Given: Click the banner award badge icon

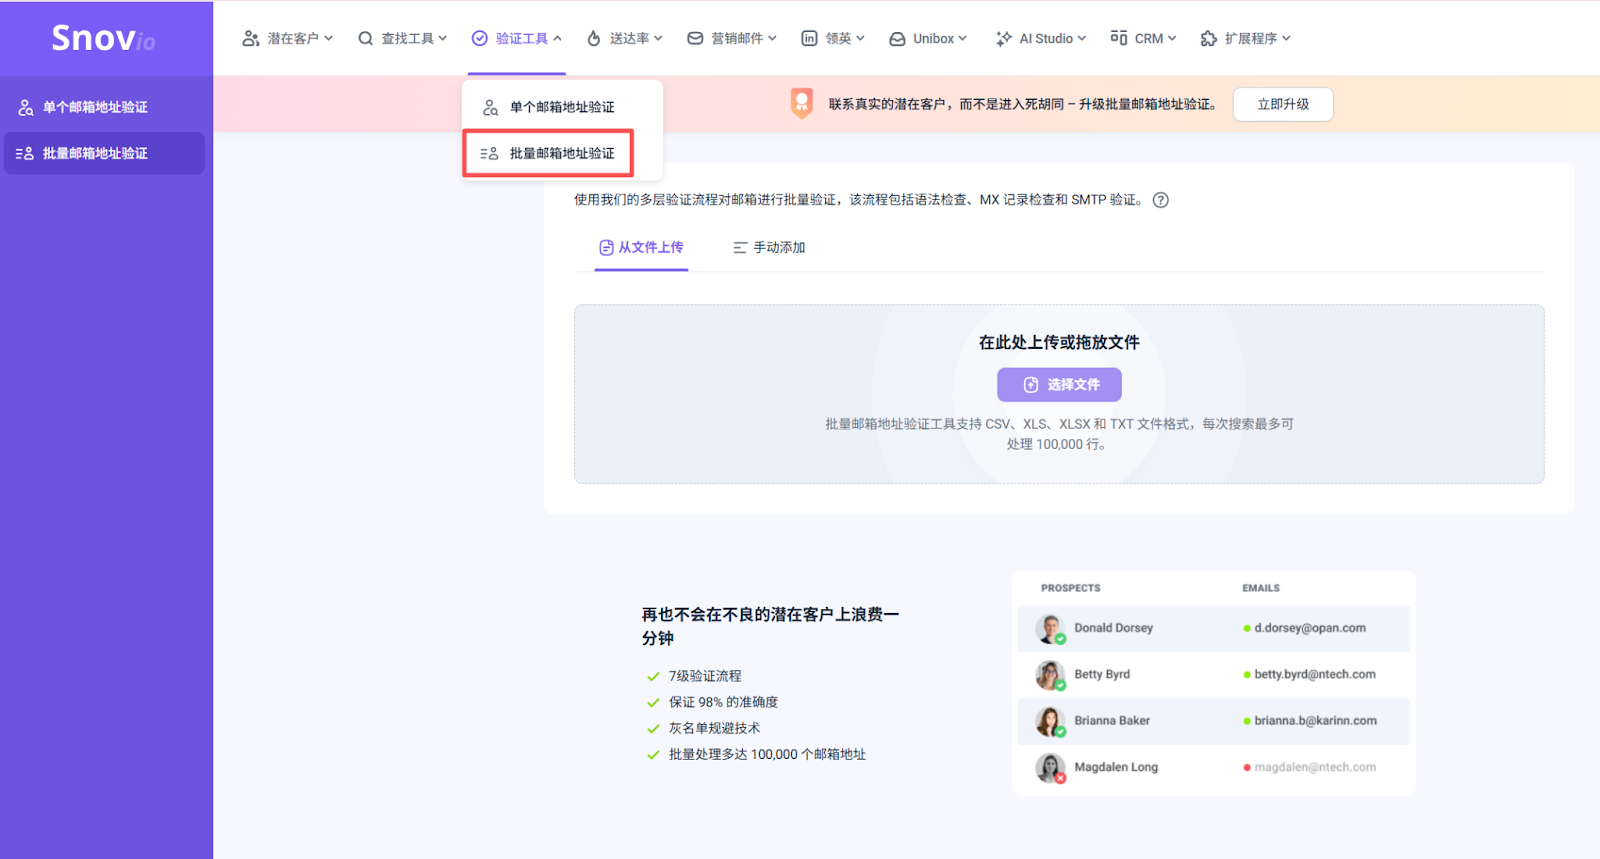Looking at the screenshot, I should 801,103.
